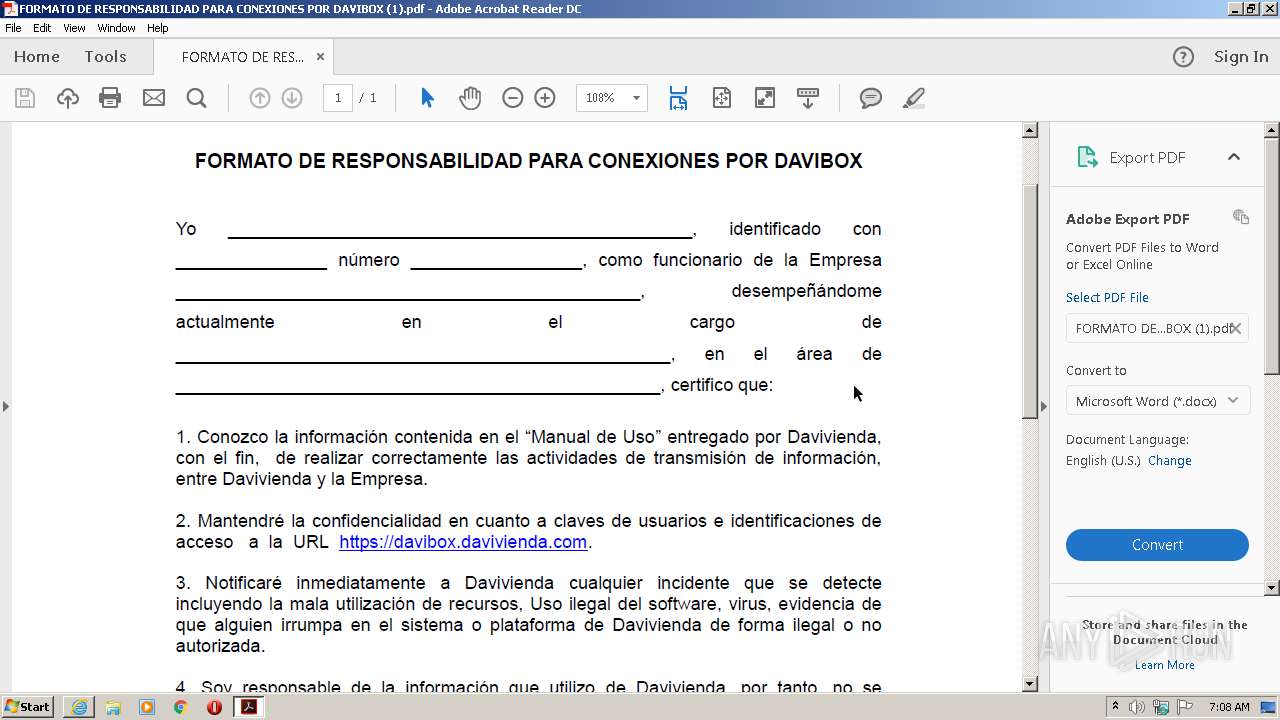Image resolution: width=1280 pixels, height=720 pixels.
Task: Click the Export PDF panel icon
Action: [x=1087, y=157]
